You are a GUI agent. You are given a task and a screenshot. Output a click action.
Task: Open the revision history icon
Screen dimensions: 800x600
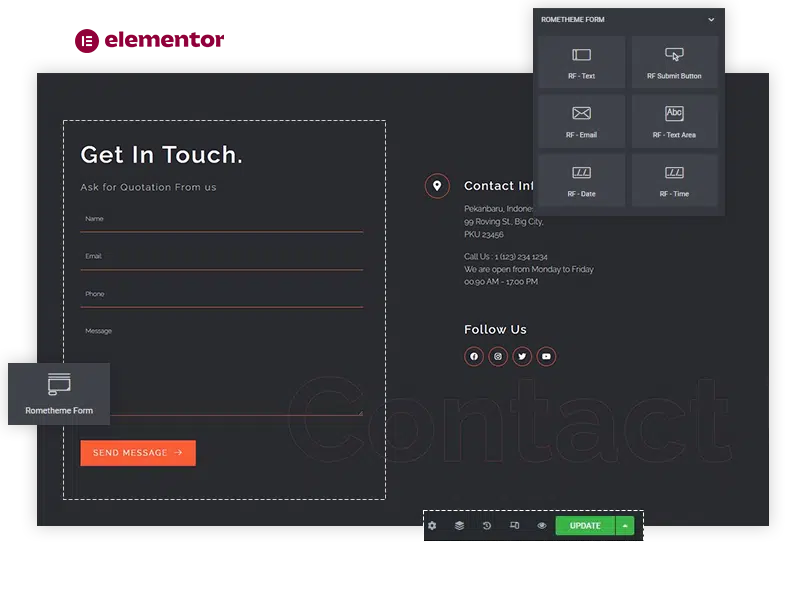point(487,526)
